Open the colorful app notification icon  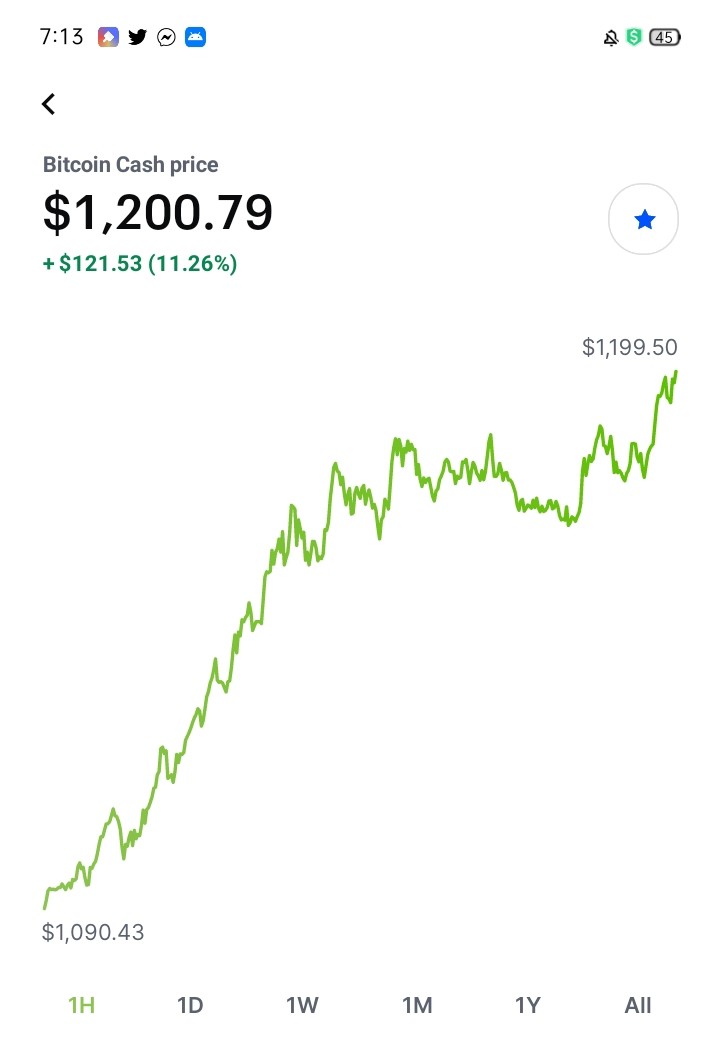click(x=108, y=37)
